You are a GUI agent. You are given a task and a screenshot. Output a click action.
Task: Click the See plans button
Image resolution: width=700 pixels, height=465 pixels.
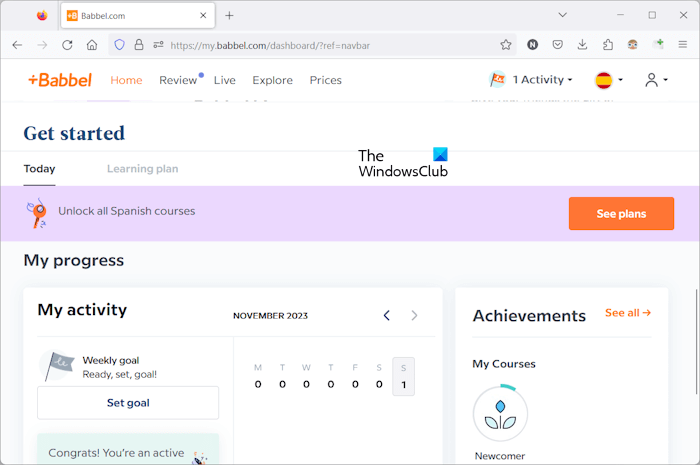(621, 214)
